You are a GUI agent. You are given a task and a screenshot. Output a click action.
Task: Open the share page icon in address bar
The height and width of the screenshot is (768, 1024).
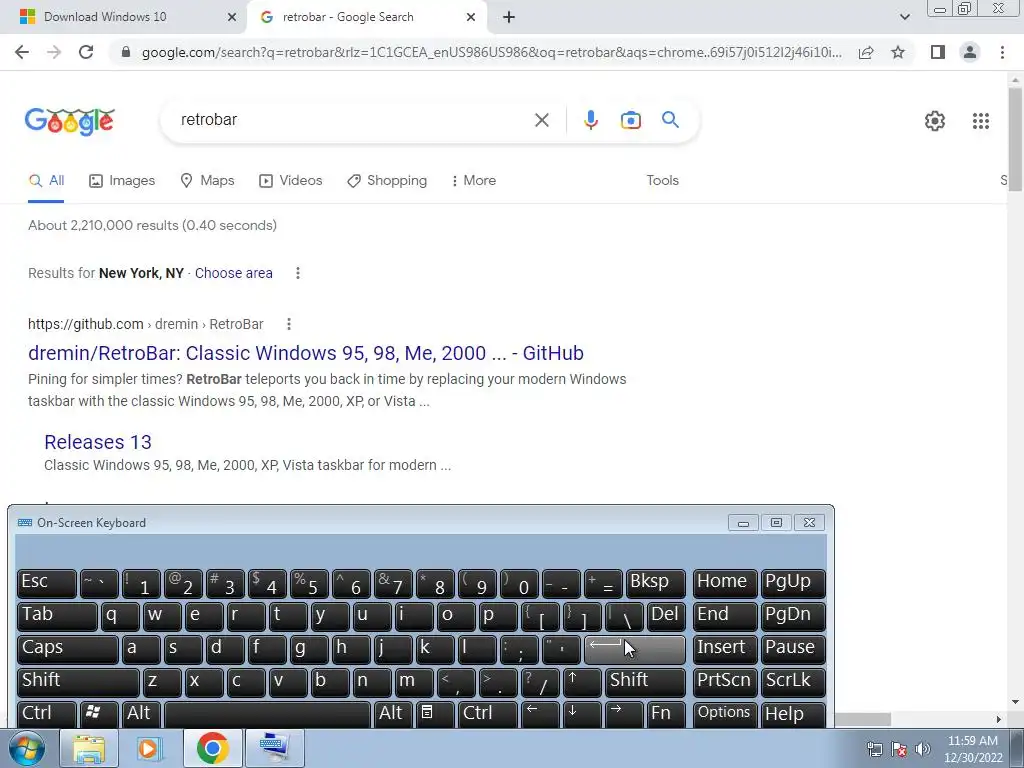(x=866, y=52)
